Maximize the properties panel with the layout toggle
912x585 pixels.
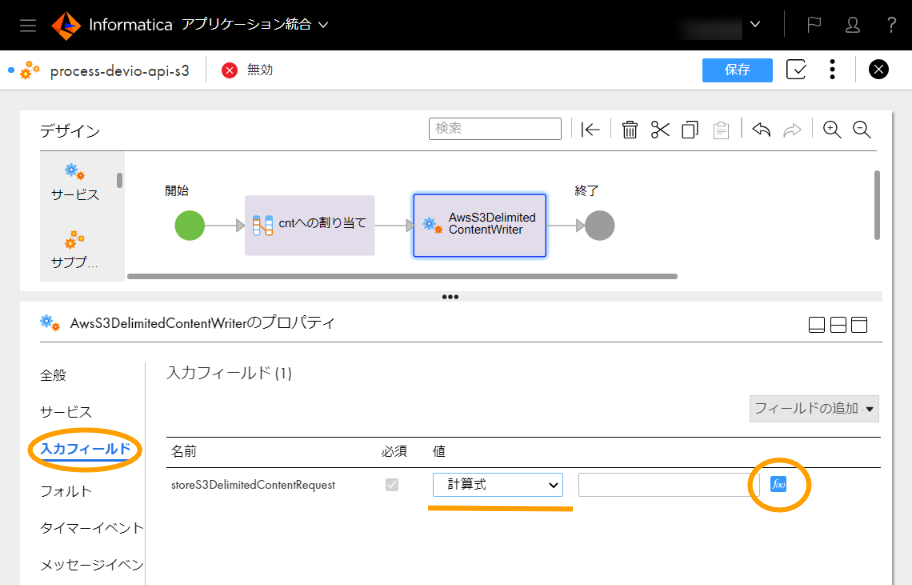pyautogui.click(x=858, y=324)
